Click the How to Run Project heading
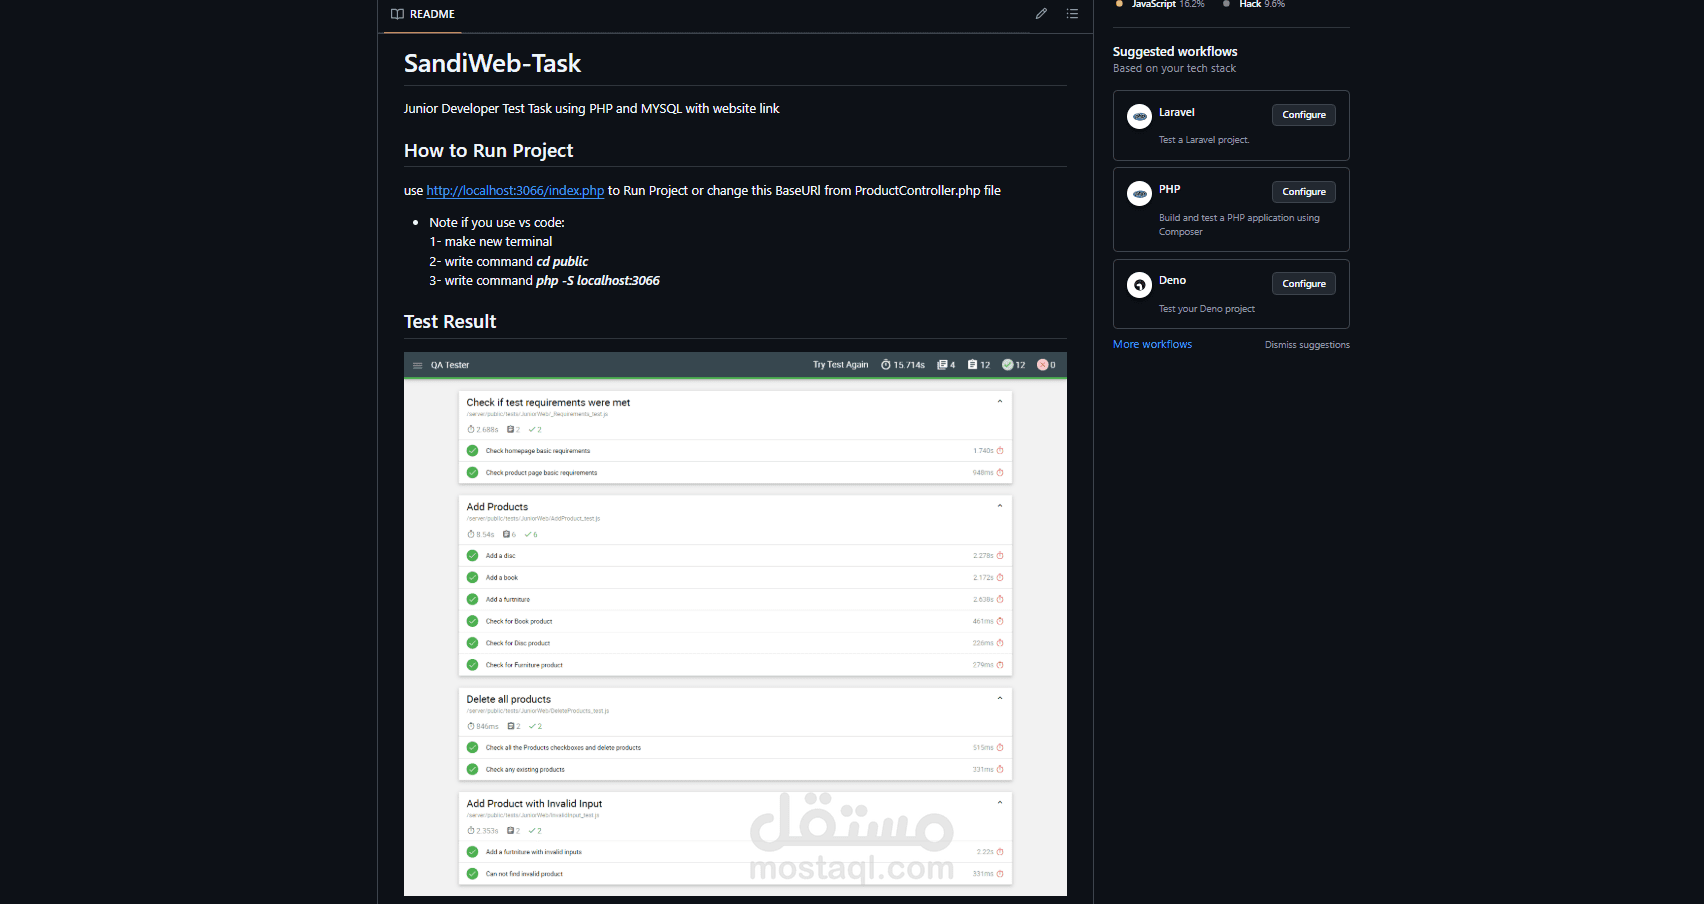 [x=488, y=151]
